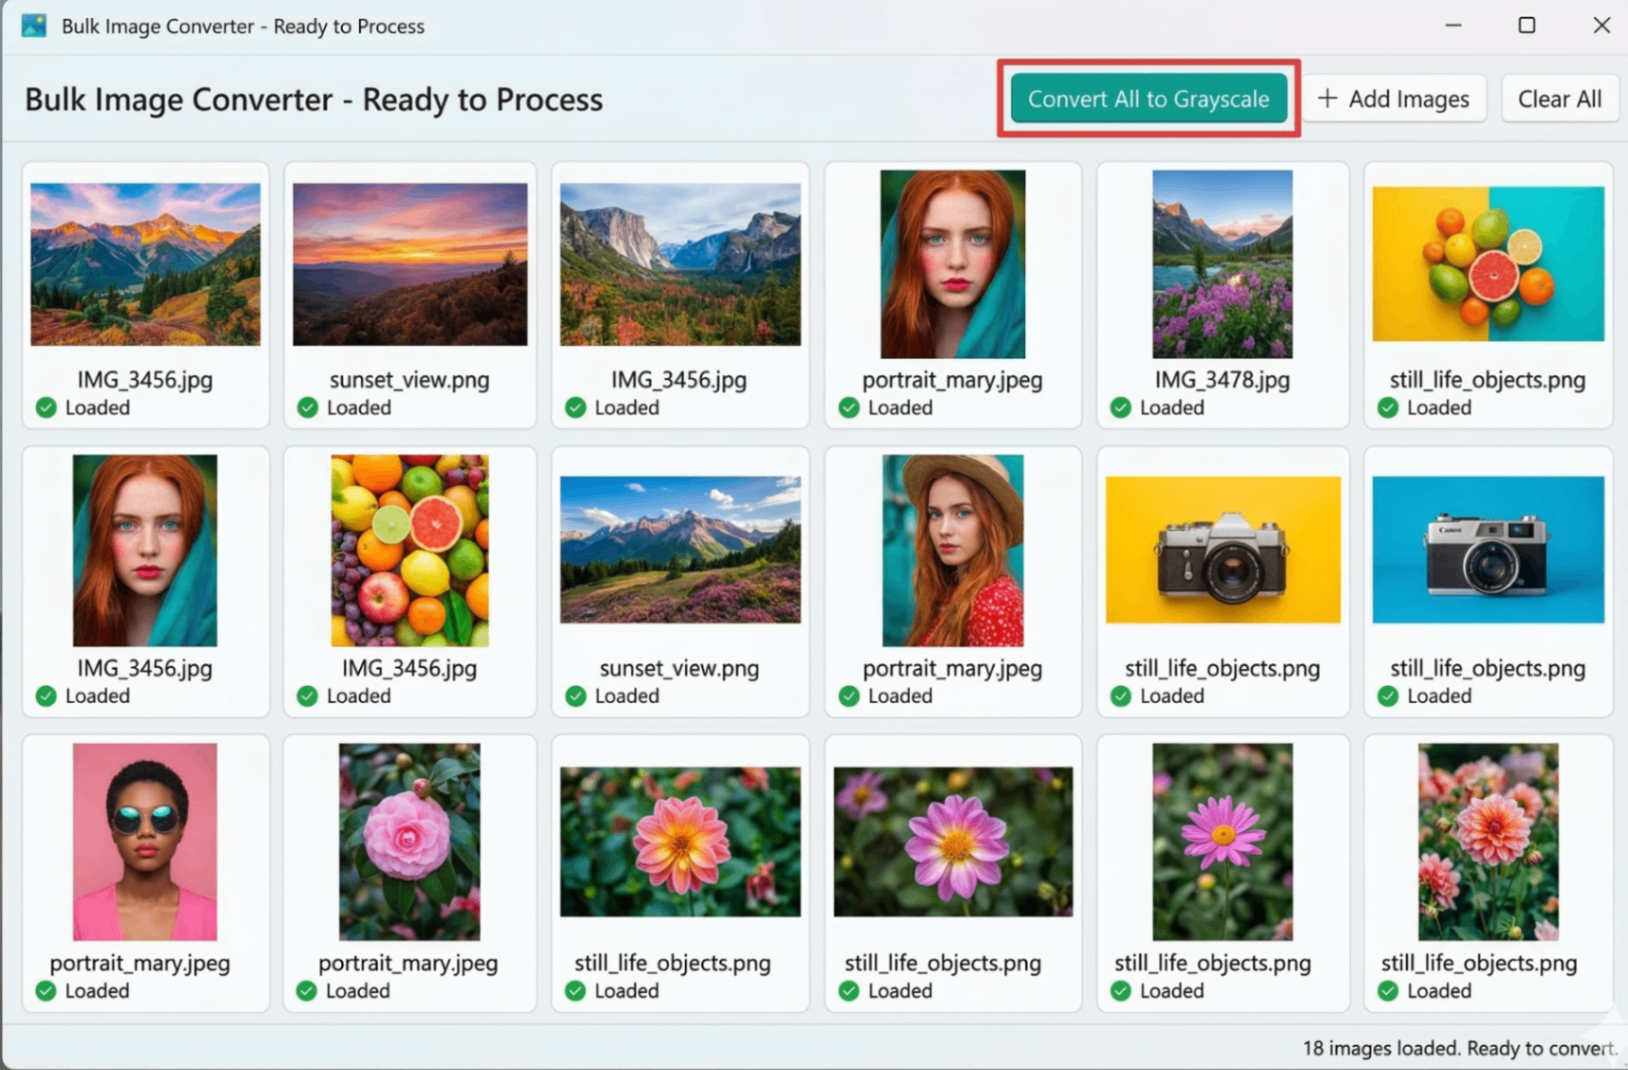Select the citrus fruits IMG_3456.jpg thumbnail
The width and height of the screenshot is (1628, 1070).
click(409, 551)
